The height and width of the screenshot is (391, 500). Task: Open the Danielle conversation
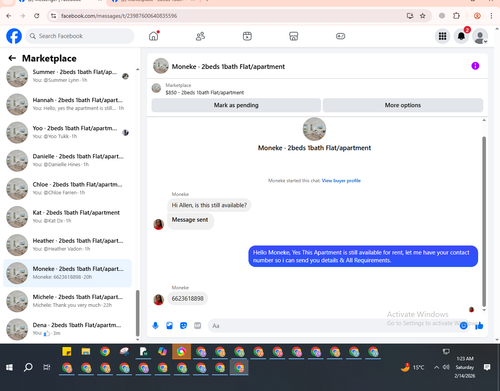[x=68, y=160]
